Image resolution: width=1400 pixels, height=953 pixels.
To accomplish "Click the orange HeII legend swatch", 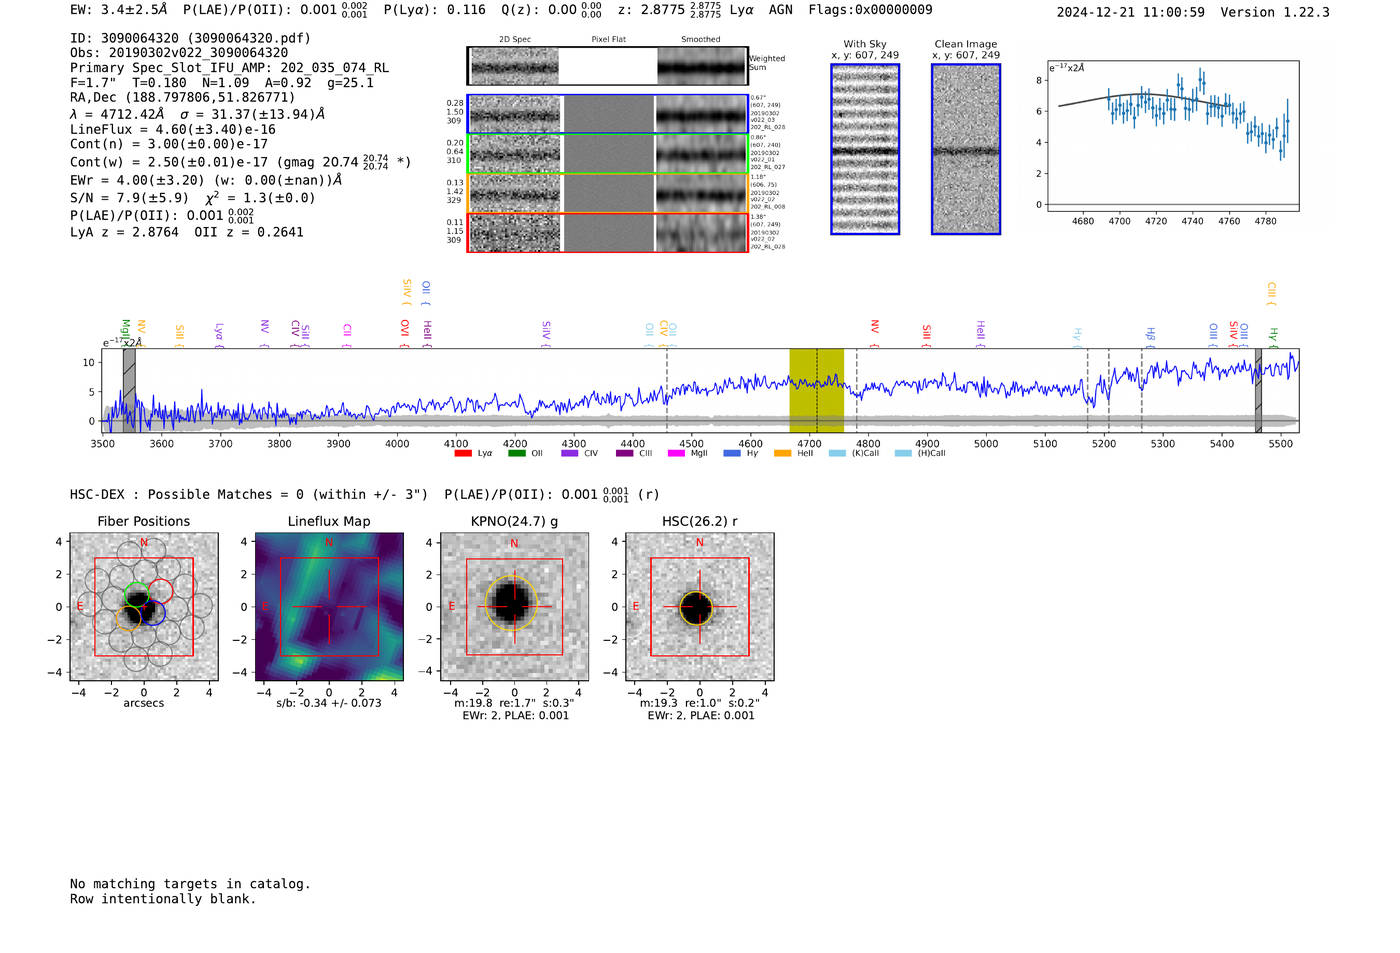I will point(782,454).
